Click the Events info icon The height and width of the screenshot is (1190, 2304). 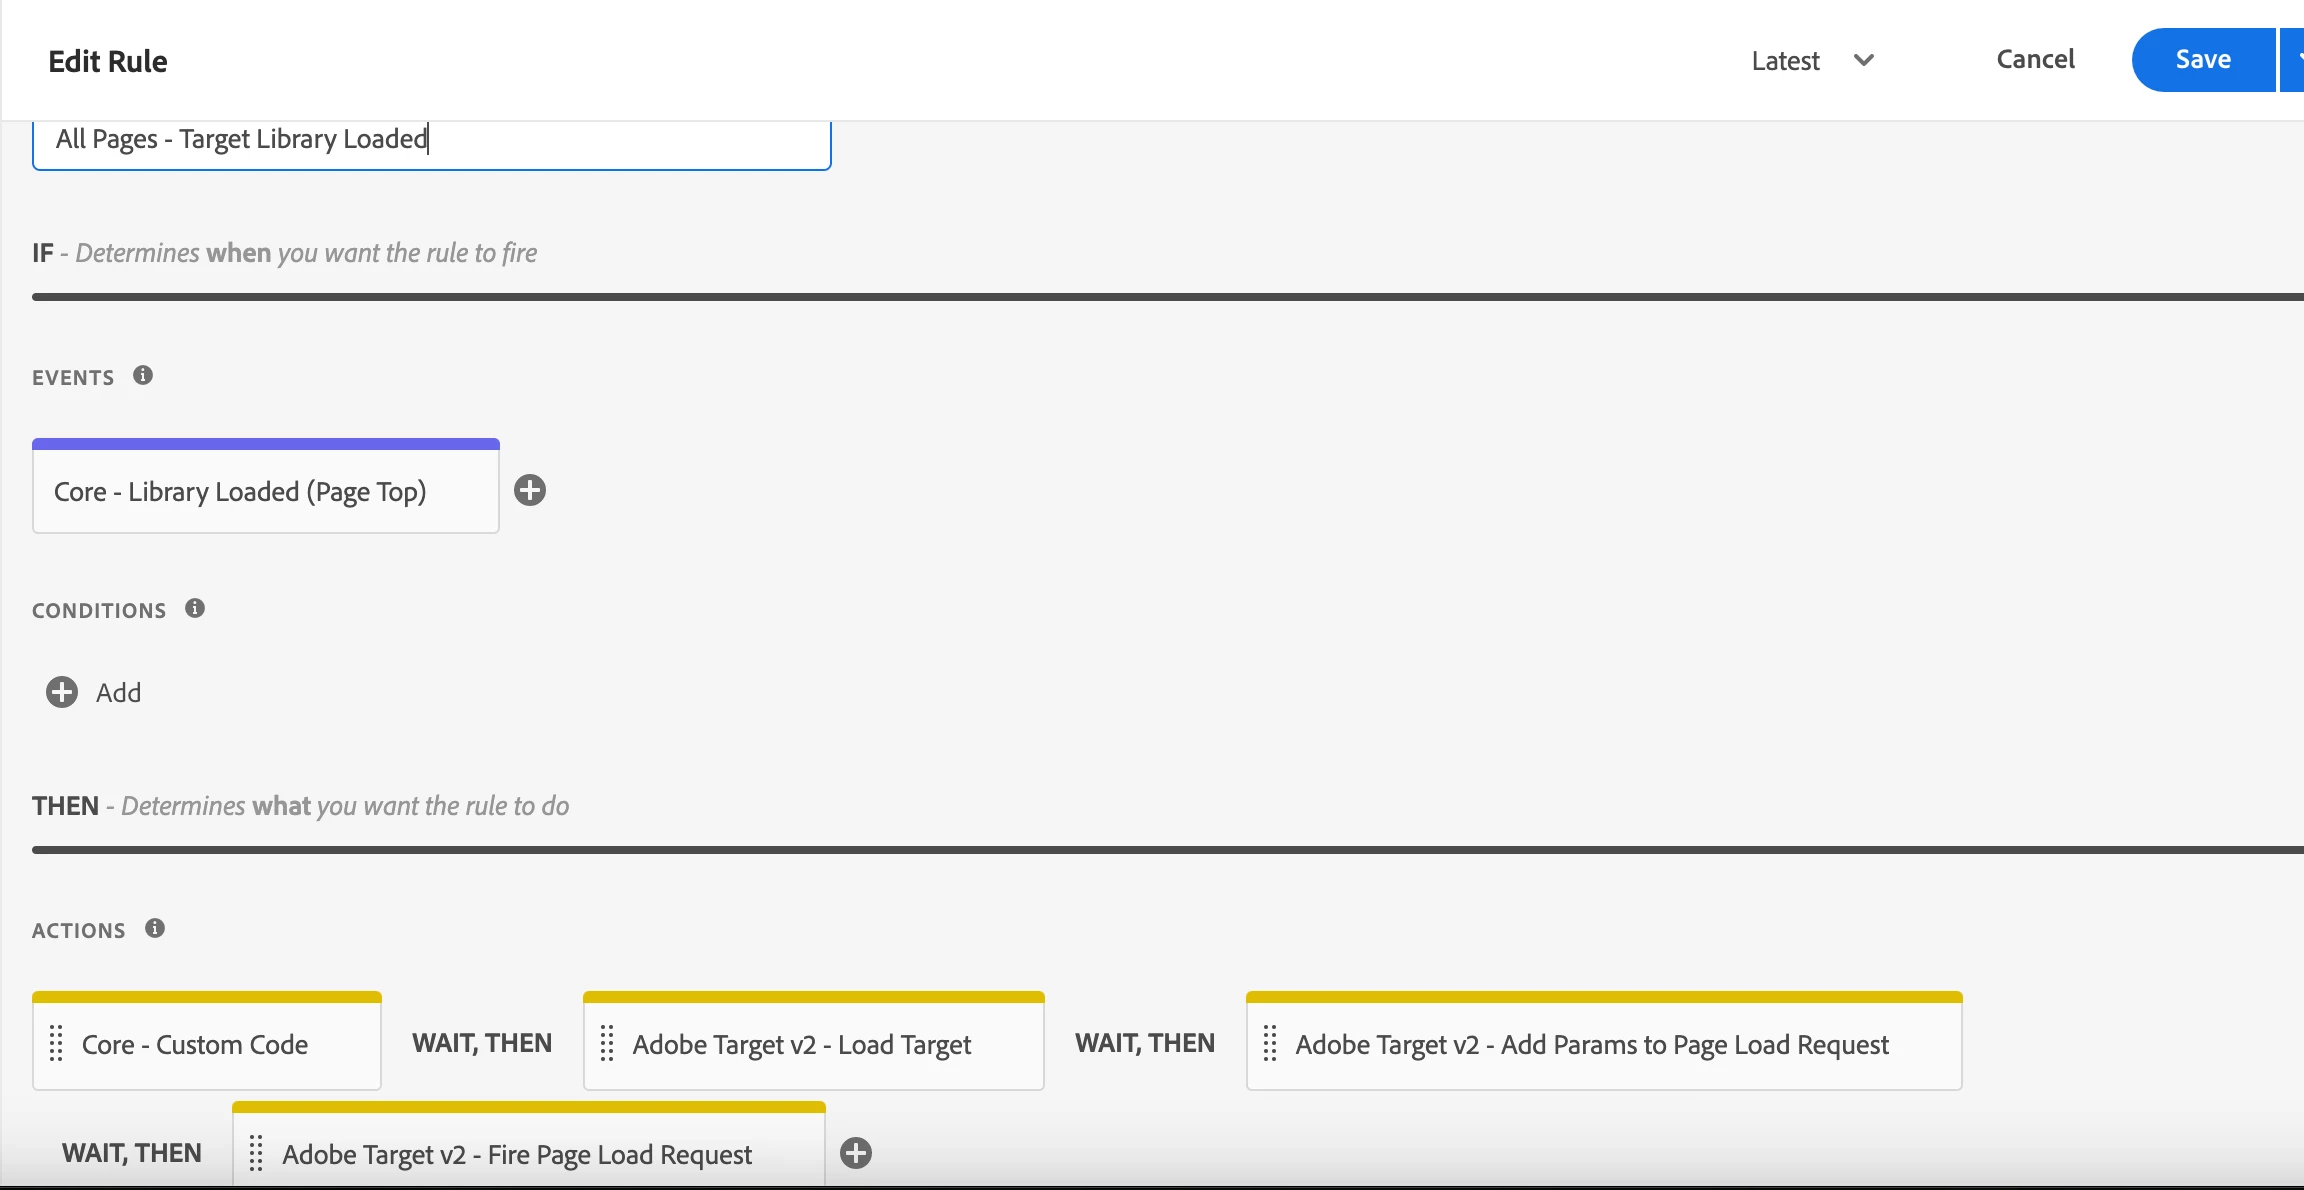[x=143, y=375]
